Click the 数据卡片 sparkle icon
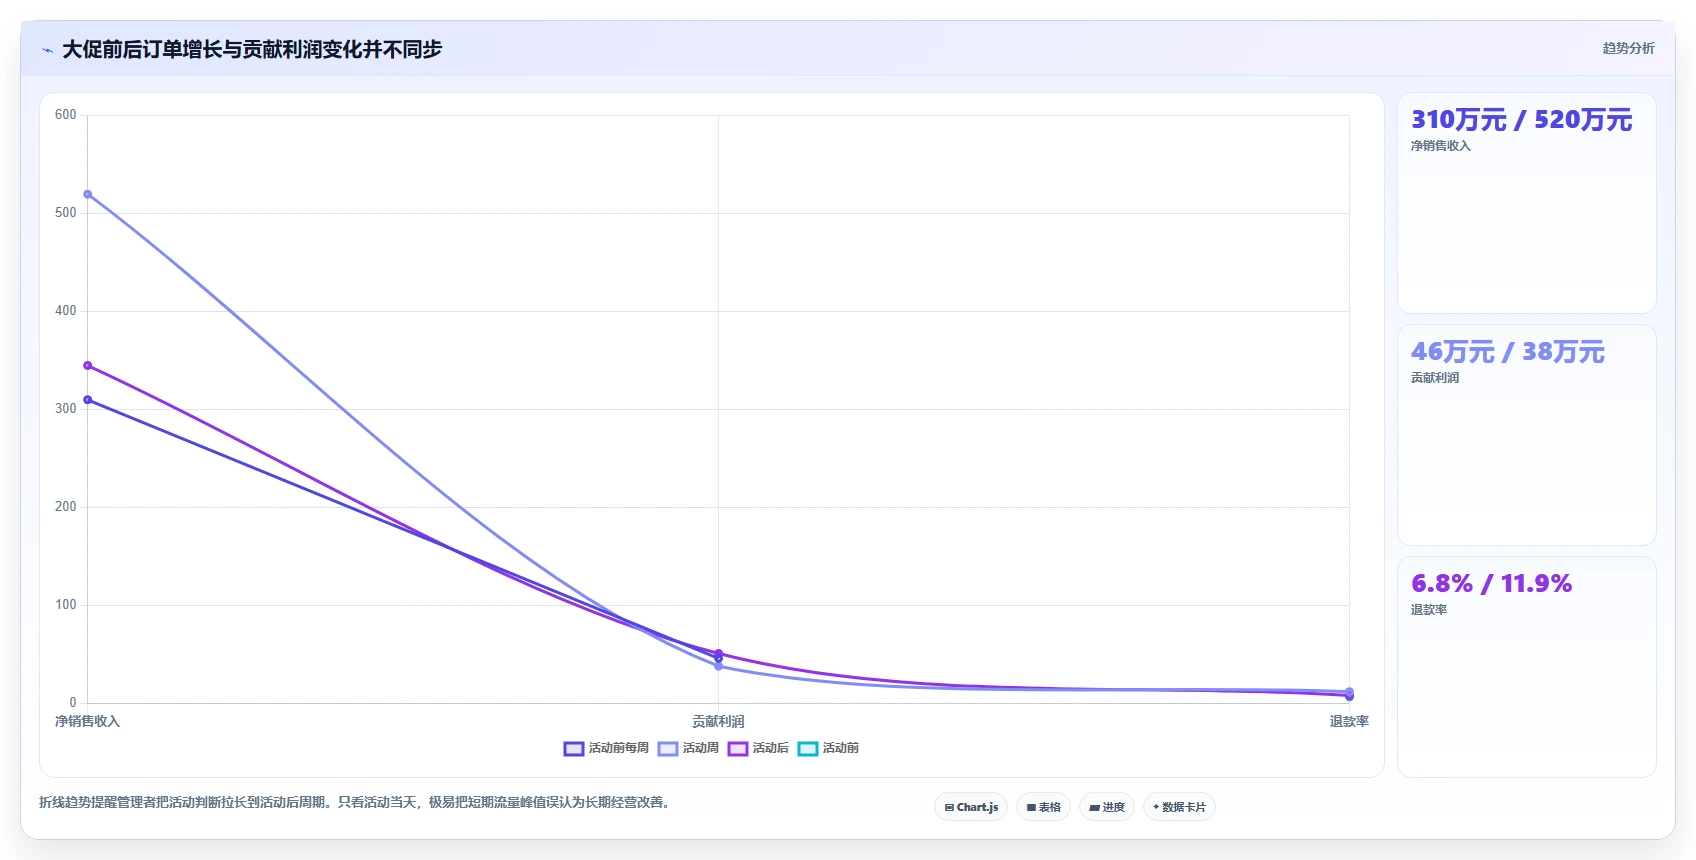Screen dimensions: 1696x860 pos(1156,807)
